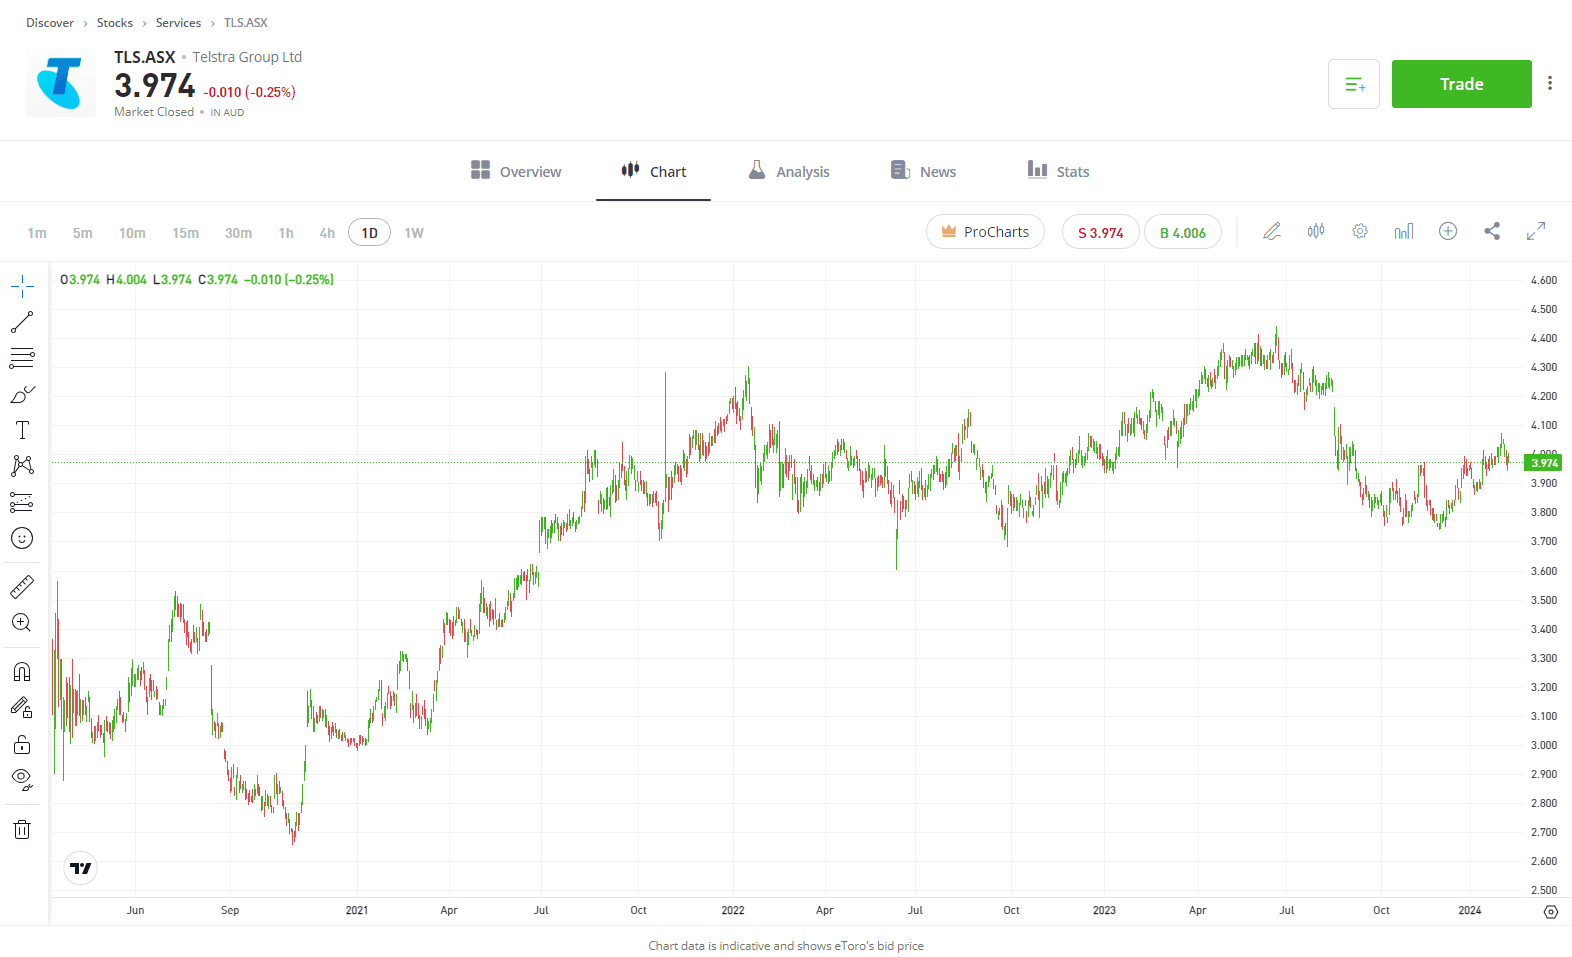Click the trash remove drawings icon
Screen dimensions: 1572x957
(22, 829)
